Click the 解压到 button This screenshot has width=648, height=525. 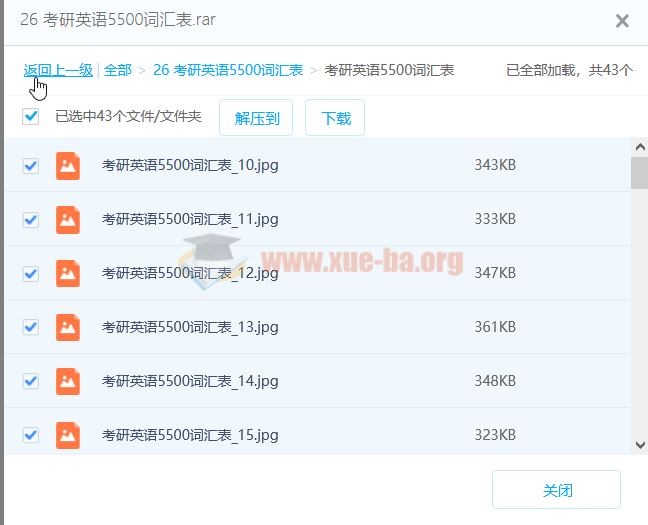click(256, 118)
